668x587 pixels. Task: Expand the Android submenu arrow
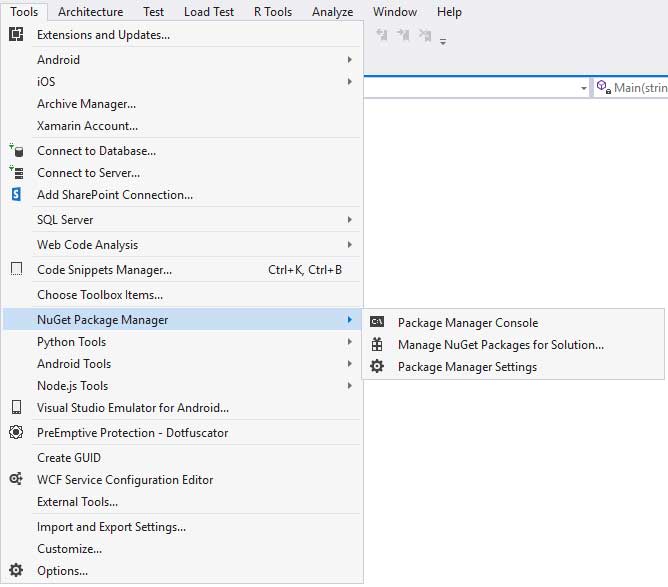pos(349,60)
